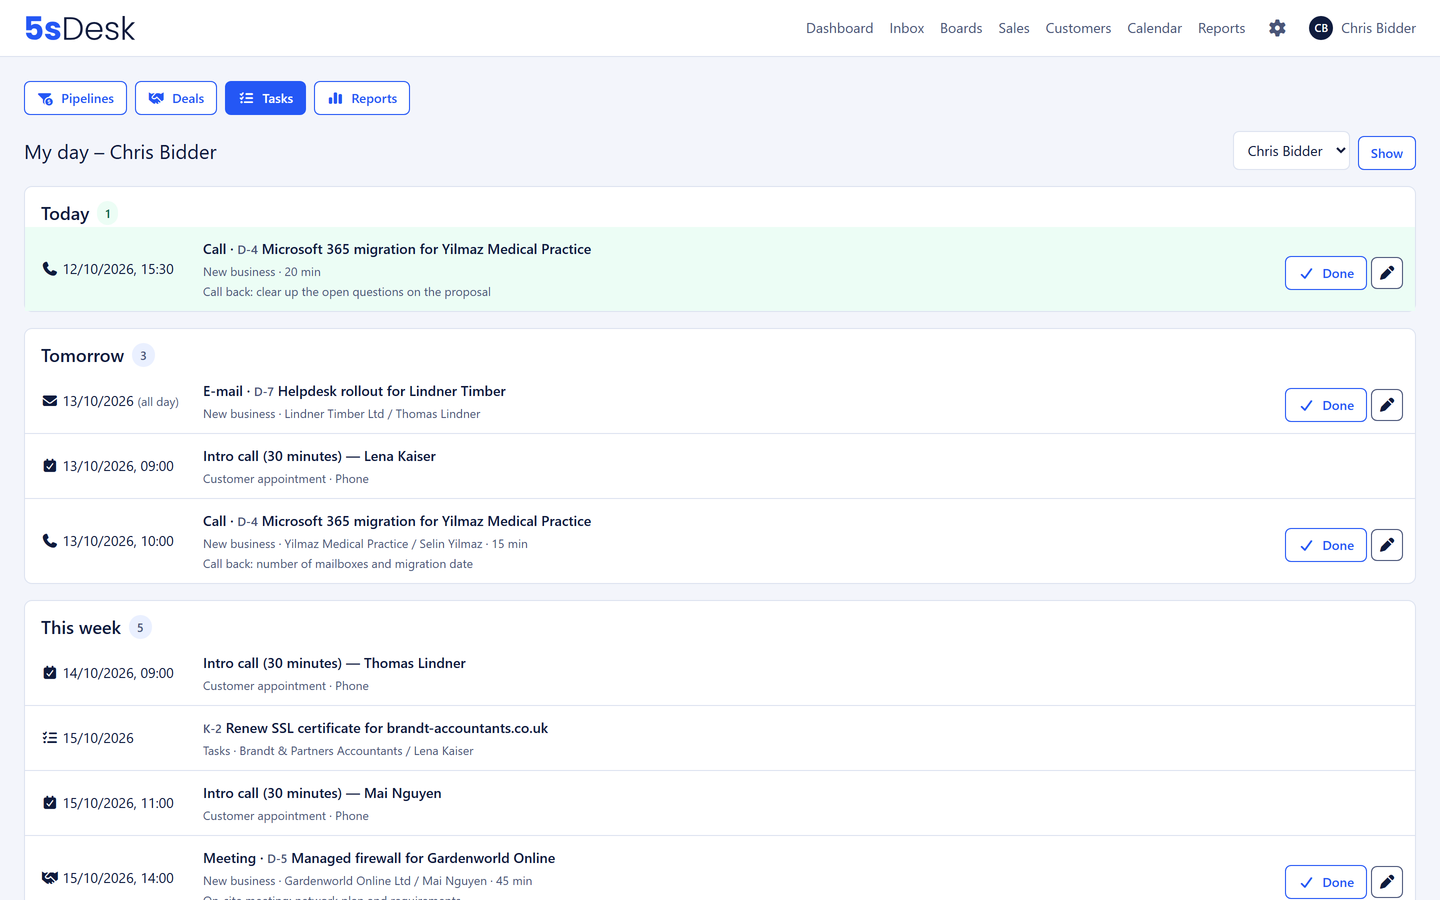The image size is (1440, 900).
Task: Open Intro call with Lena Kaiser
Action: [319, 456]
